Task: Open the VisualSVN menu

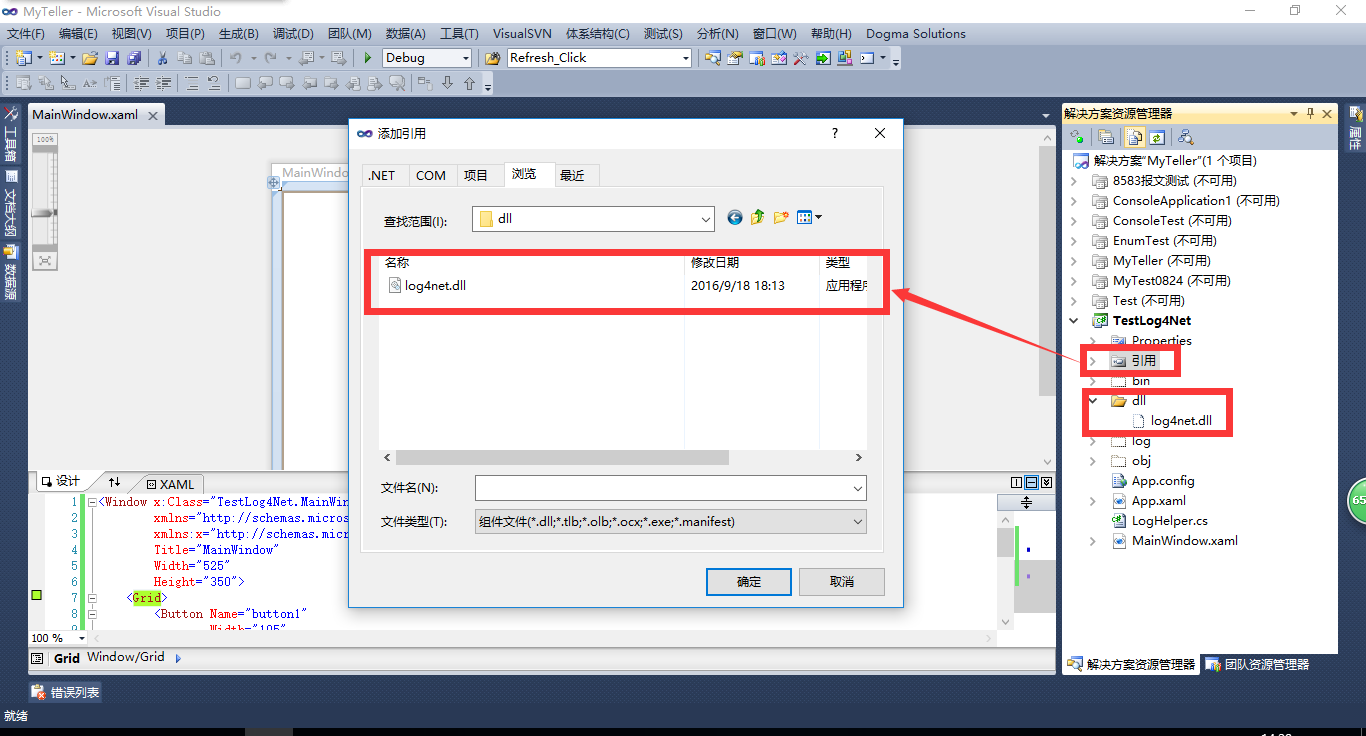Action: coord(522,33)
